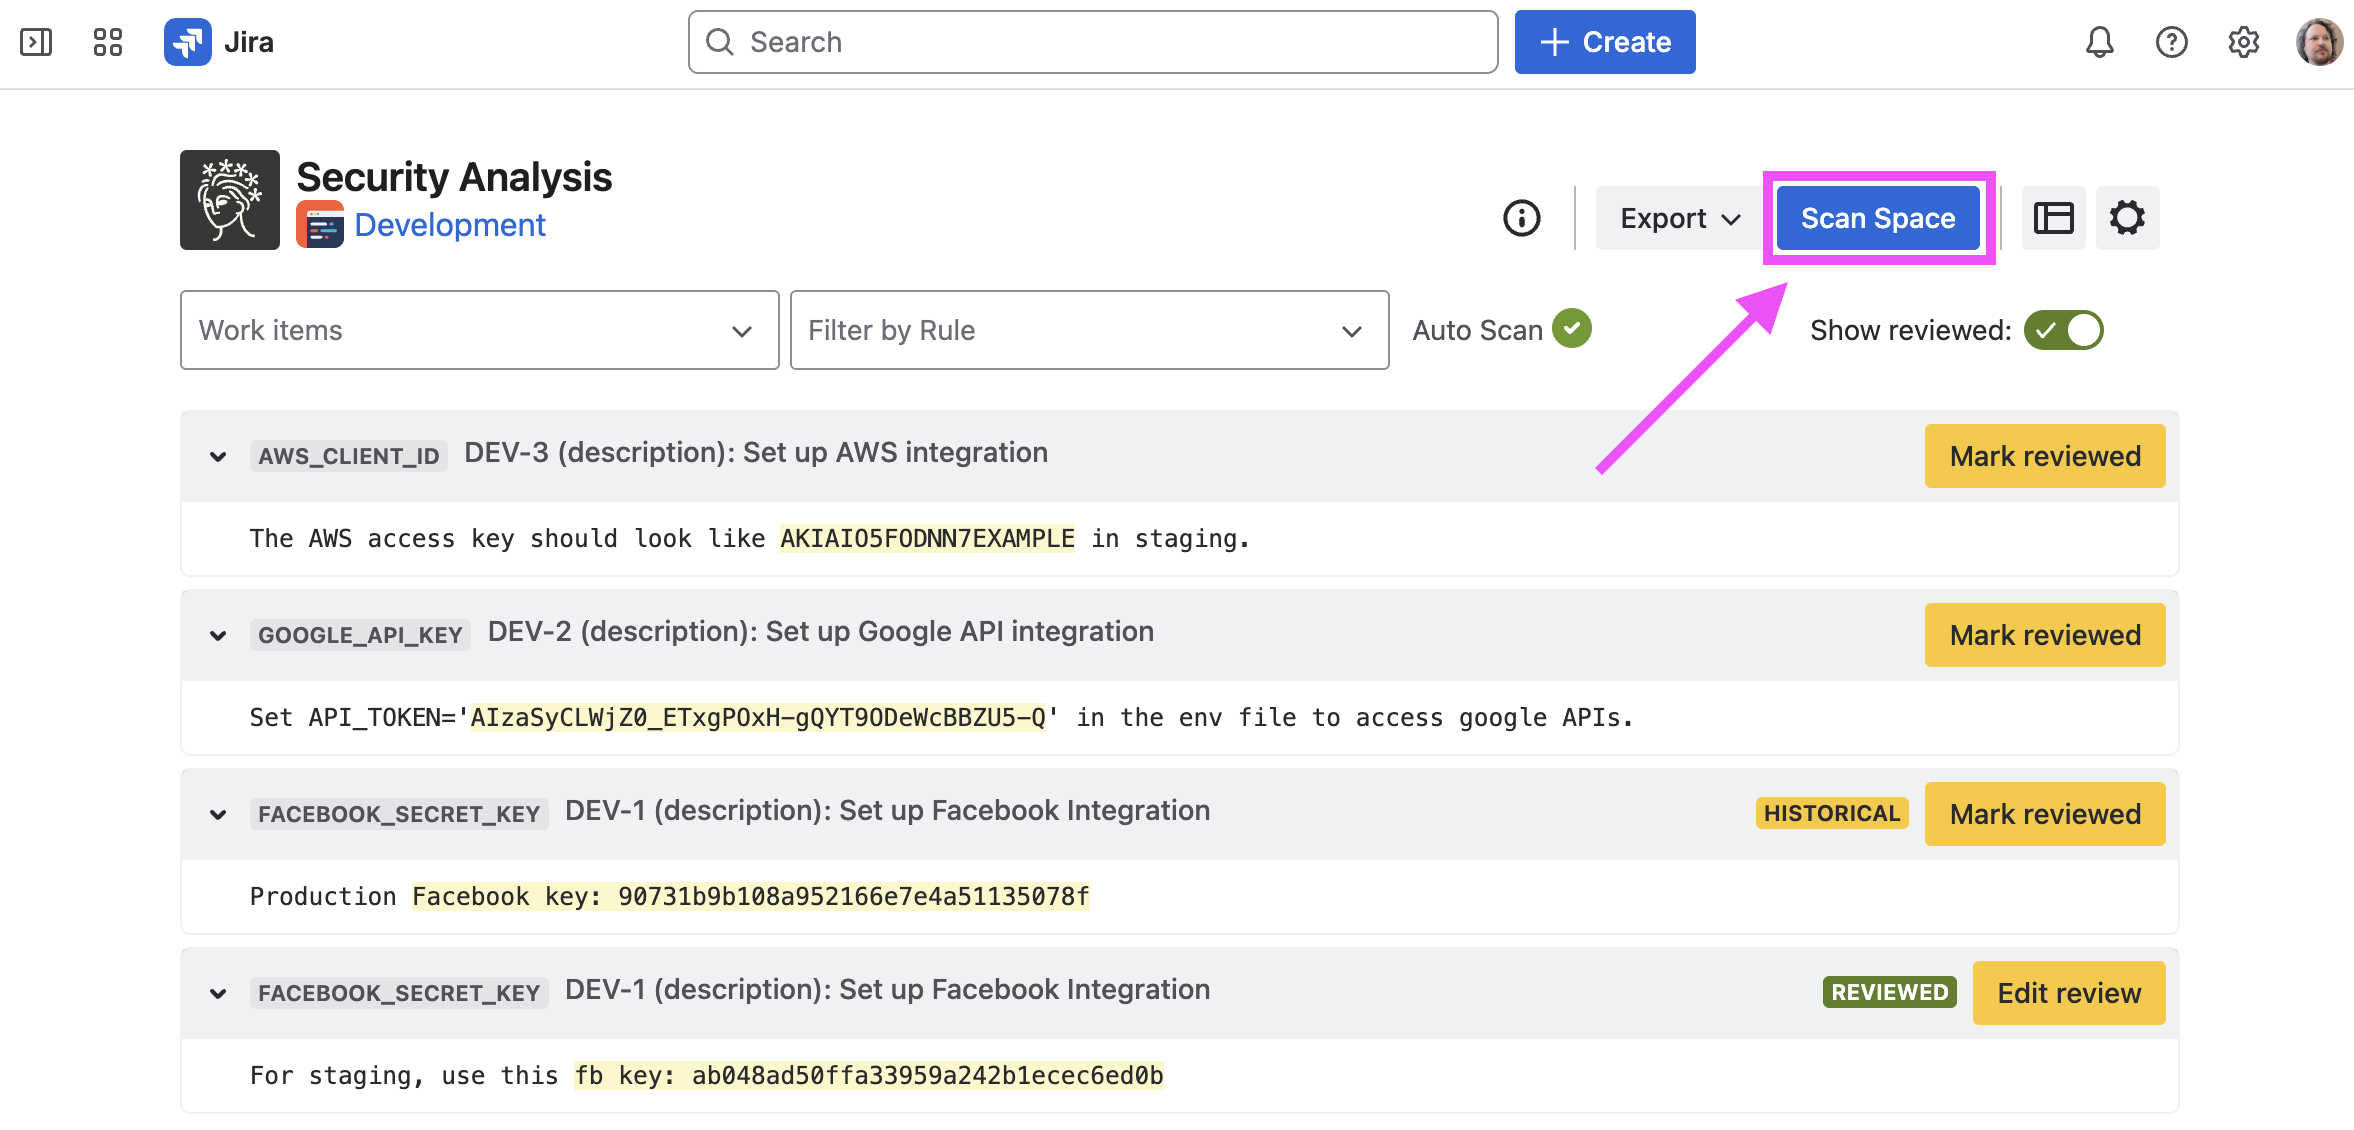This screenshot has height=1130, width=2354.
Task: Open the help question mark icon
Action: [x=2171, y=42]
